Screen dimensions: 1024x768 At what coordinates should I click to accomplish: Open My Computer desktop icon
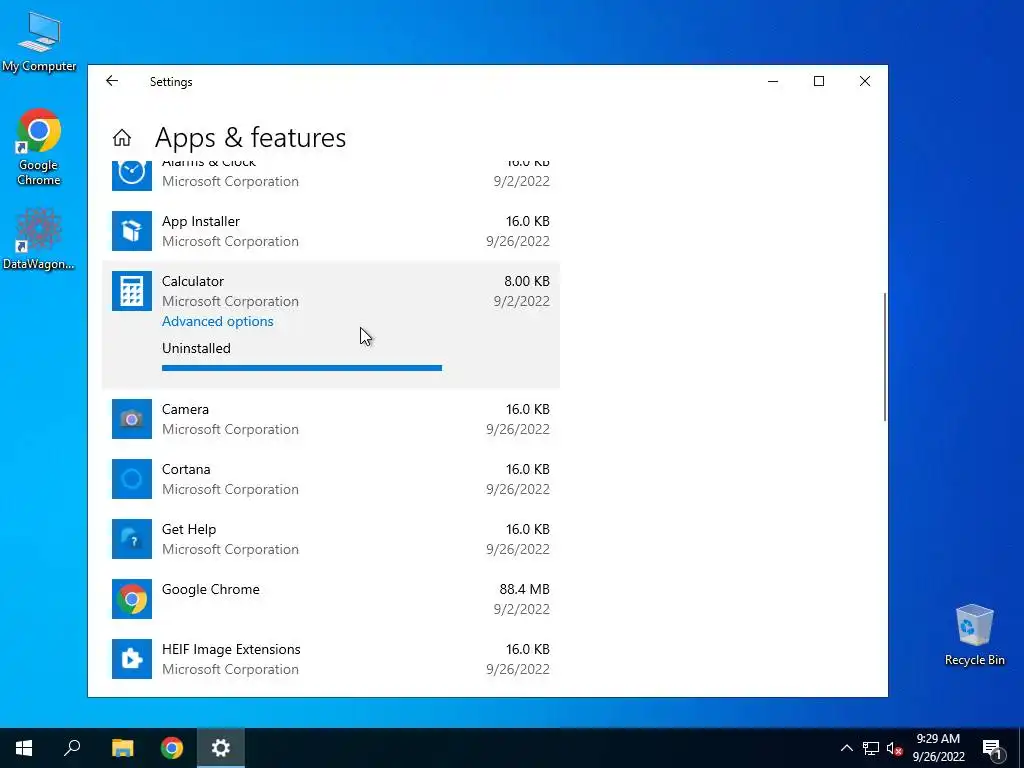click(39, 41)
